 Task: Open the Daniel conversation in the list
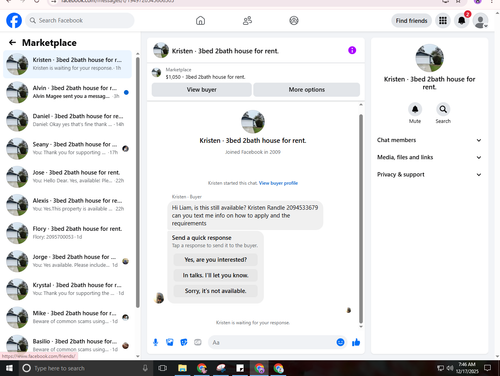[68, 120]
